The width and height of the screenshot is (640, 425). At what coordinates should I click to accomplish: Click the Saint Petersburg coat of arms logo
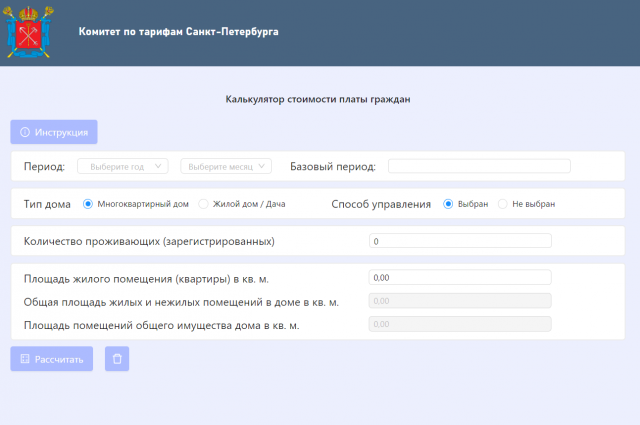tap(29, 32)
